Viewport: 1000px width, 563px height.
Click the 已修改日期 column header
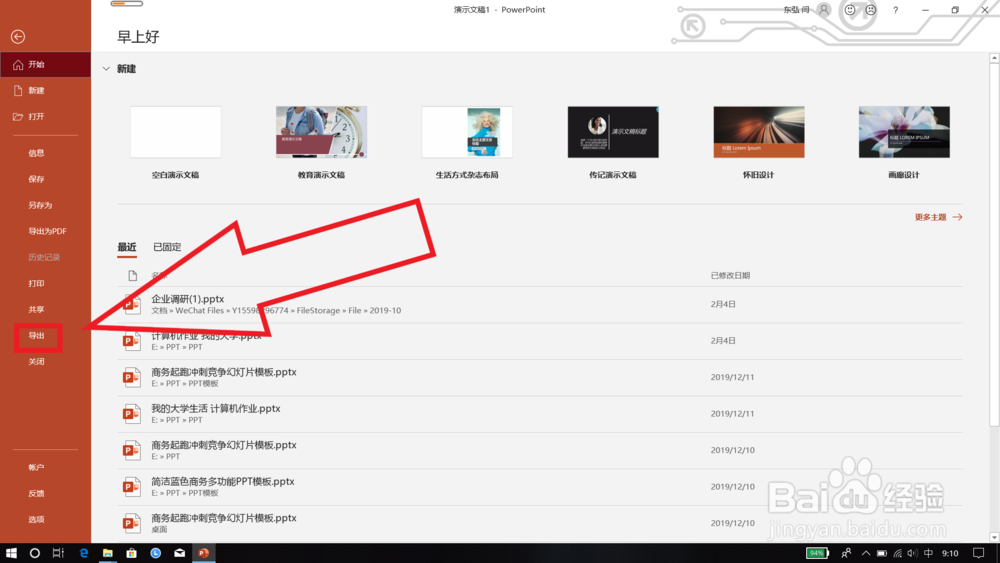(730, 275)
